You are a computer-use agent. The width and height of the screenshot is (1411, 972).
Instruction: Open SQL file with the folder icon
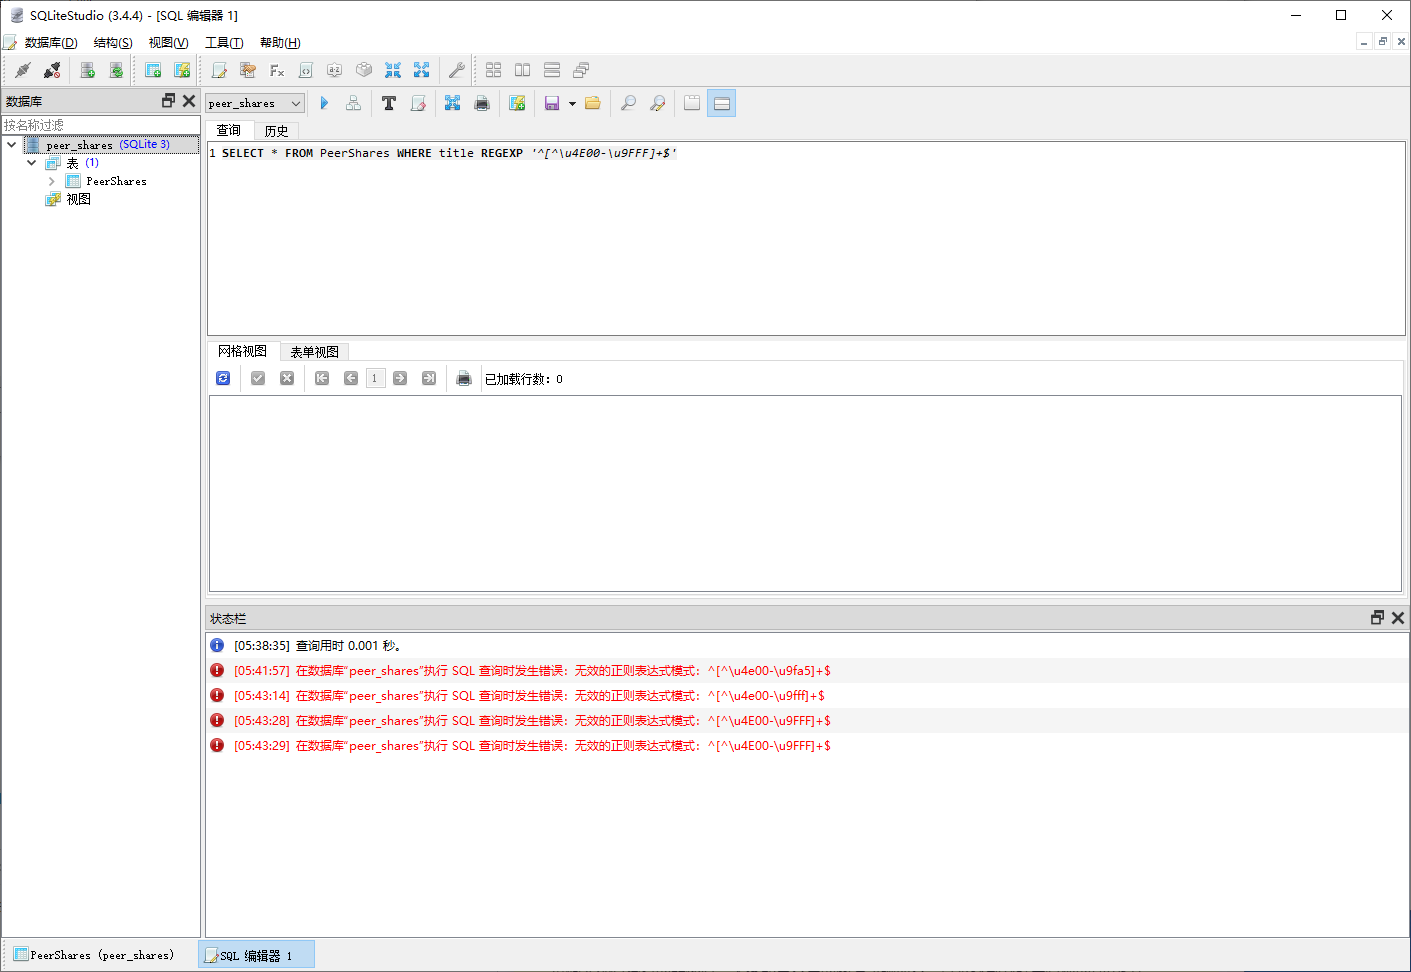(593, 103)
